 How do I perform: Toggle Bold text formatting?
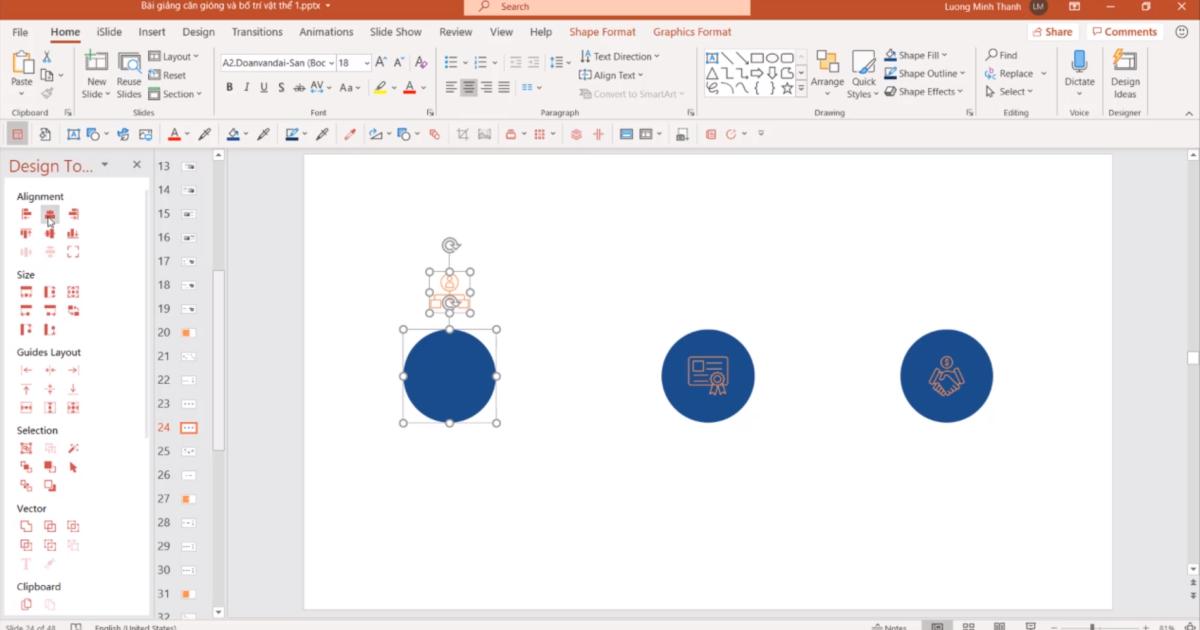click(x=229, y=88)
